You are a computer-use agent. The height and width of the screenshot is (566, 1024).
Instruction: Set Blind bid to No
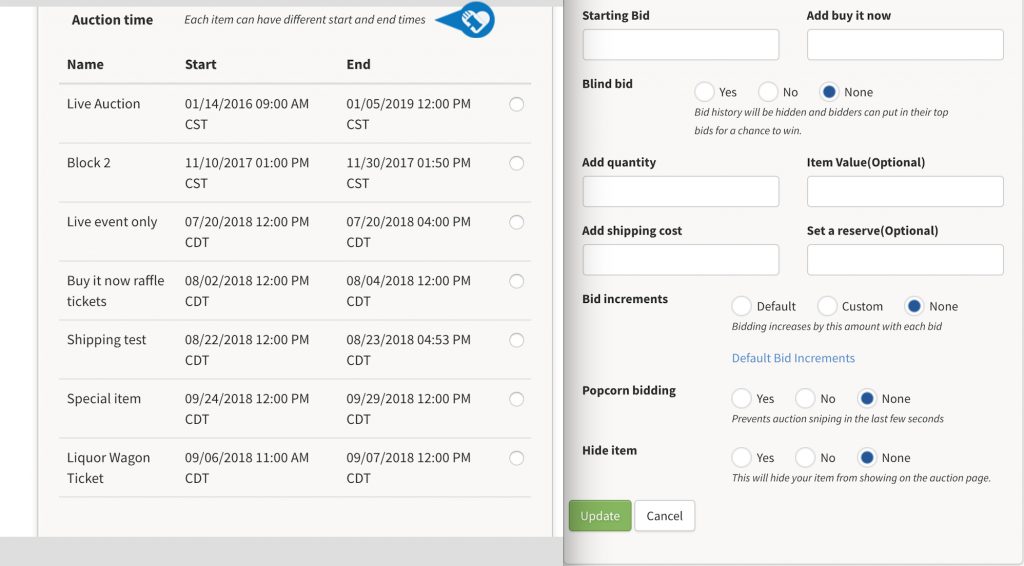click(768, 92)
